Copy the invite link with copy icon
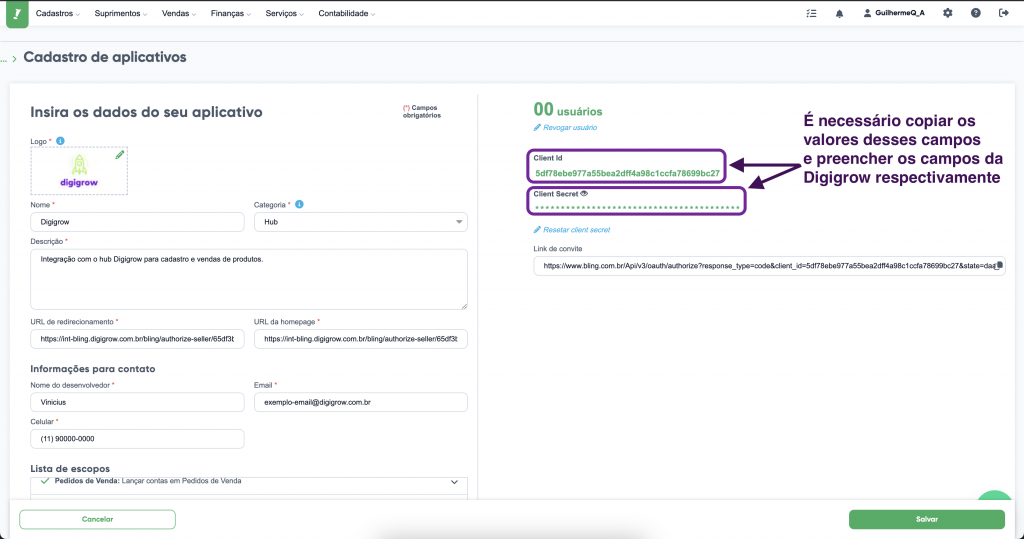Viewport: 1024px width, 539px height. tap(998, 266)
